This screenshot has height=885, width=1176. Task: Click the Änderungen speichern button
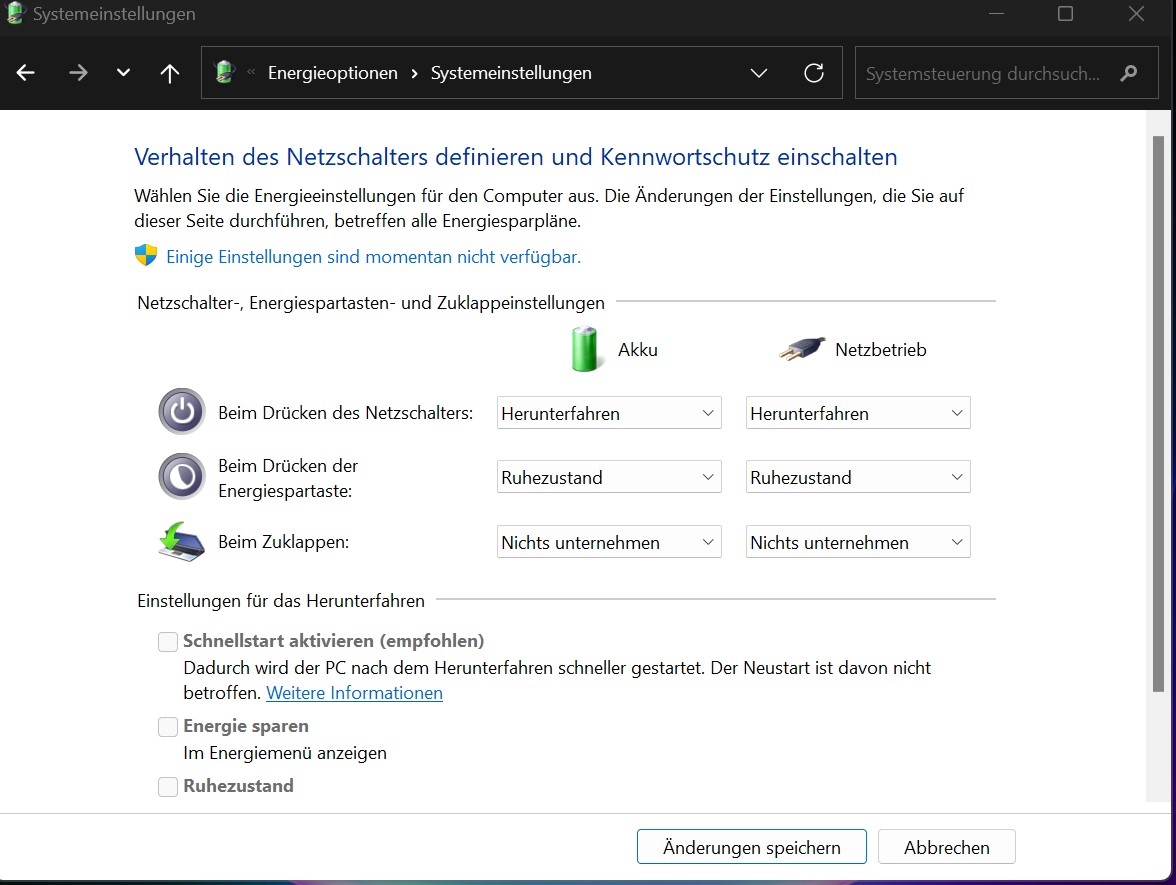point(751,846)
